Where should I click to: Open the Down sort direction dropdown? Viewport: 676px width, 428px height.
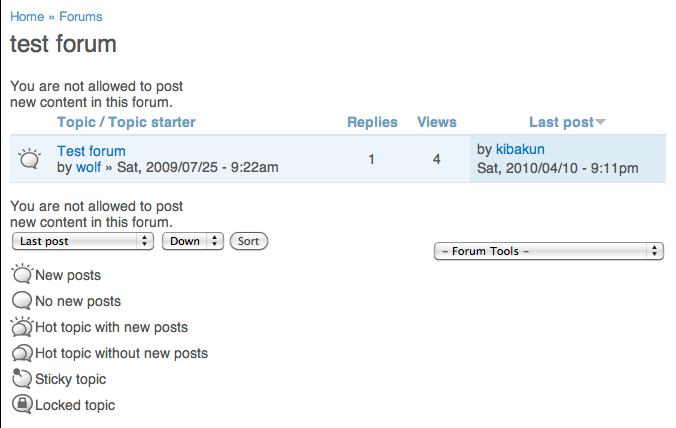[x=193, y=241]
